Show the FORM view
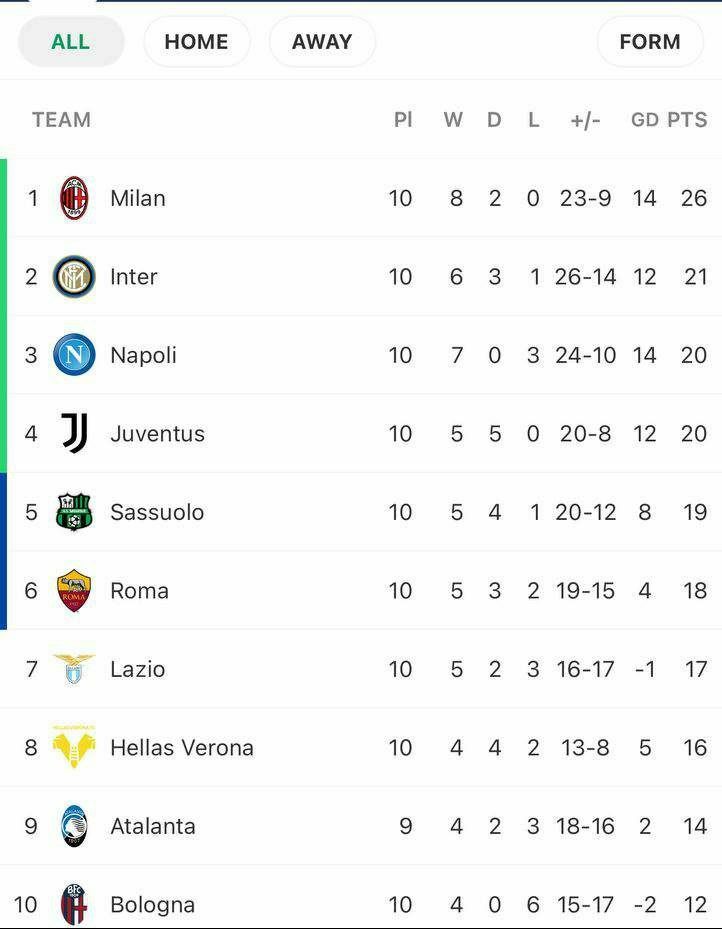Screen dimensions: 722x929 click(x=650, y=42)
